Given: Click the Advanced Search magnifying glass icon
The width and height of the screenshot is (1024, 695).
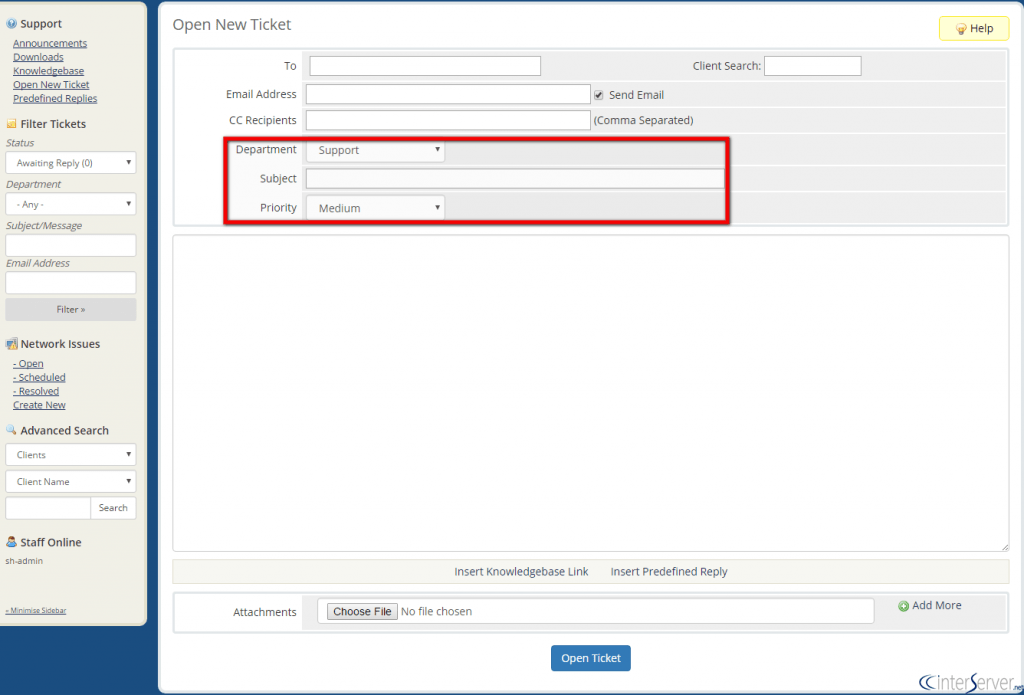Looking at the screenshot, I should 10,430.
